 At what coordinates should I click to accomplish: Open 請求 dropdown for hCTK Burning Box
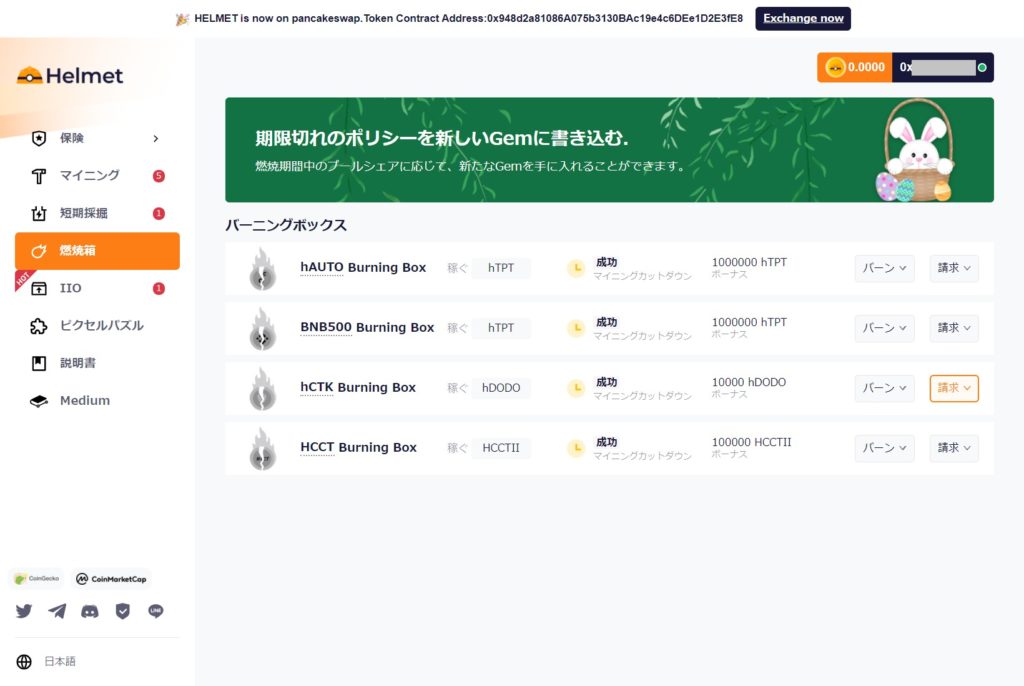tap(954, 388)
